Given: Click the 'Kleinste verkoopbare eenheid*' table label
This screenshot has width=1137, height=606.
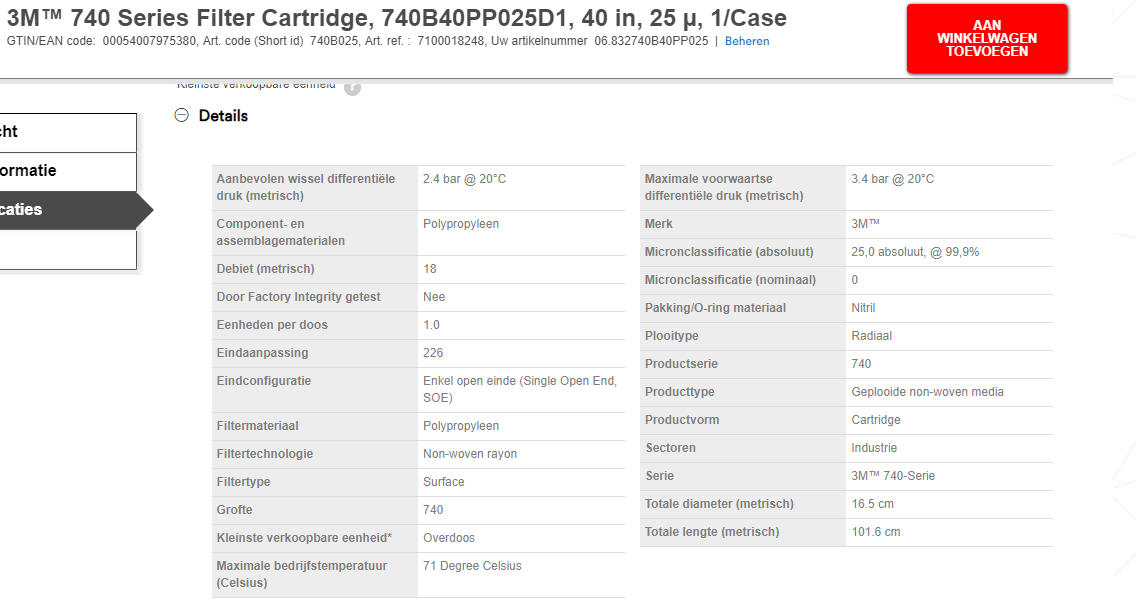Looking at the screenshot, I should [305, 539].
